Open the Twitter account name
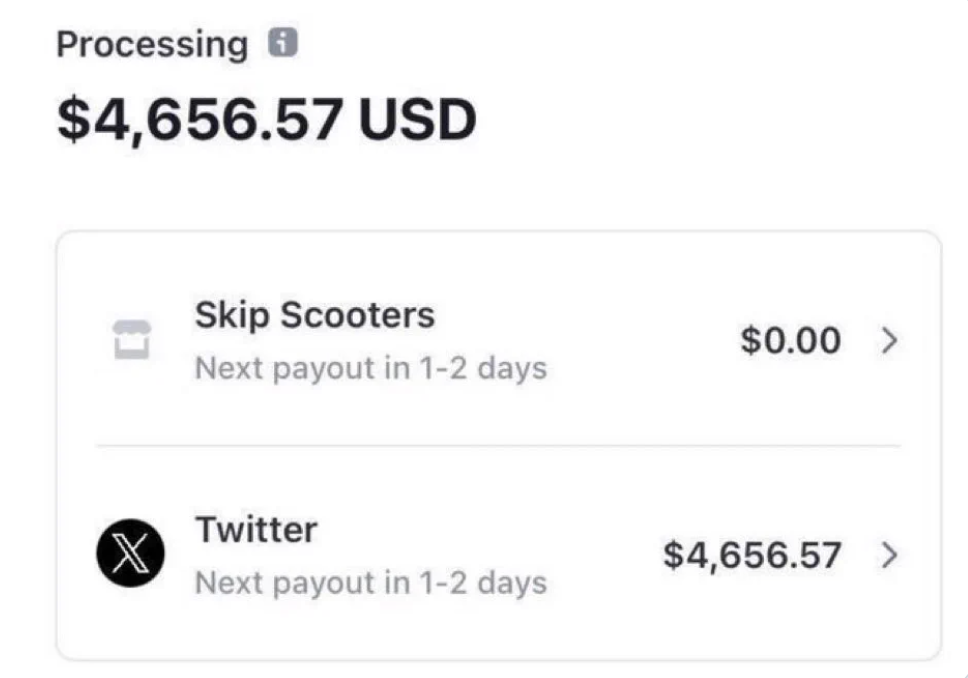Screen dimensions: 968x678 tap(256, 530)
